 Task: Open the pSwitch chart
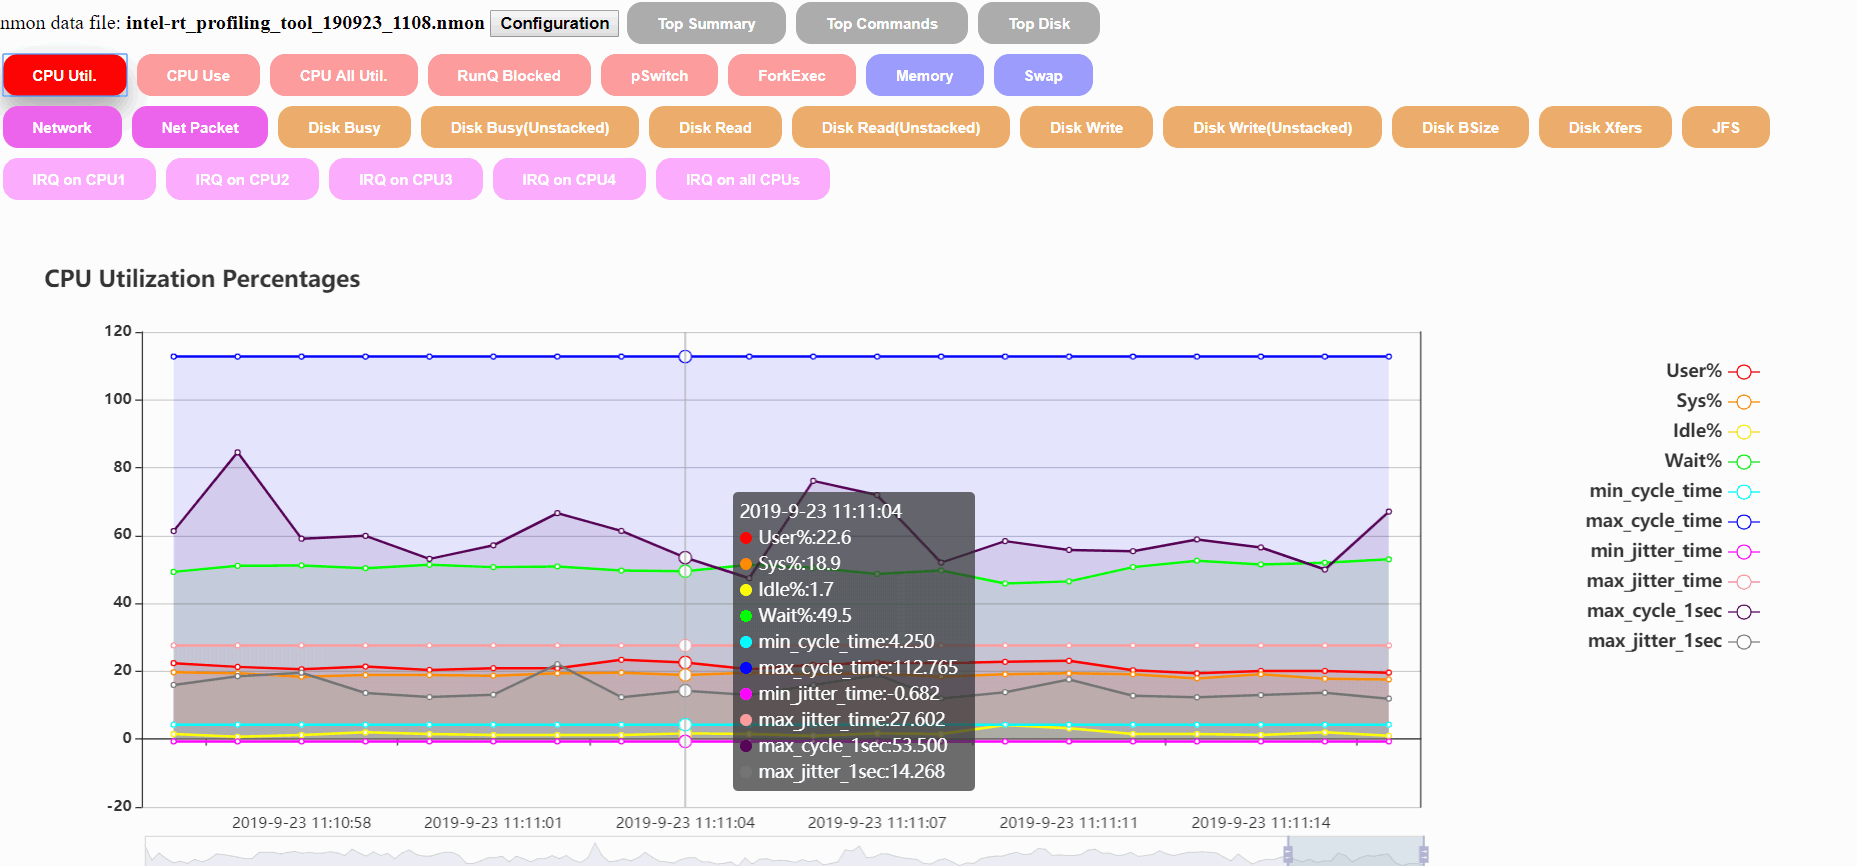(659, 75)
